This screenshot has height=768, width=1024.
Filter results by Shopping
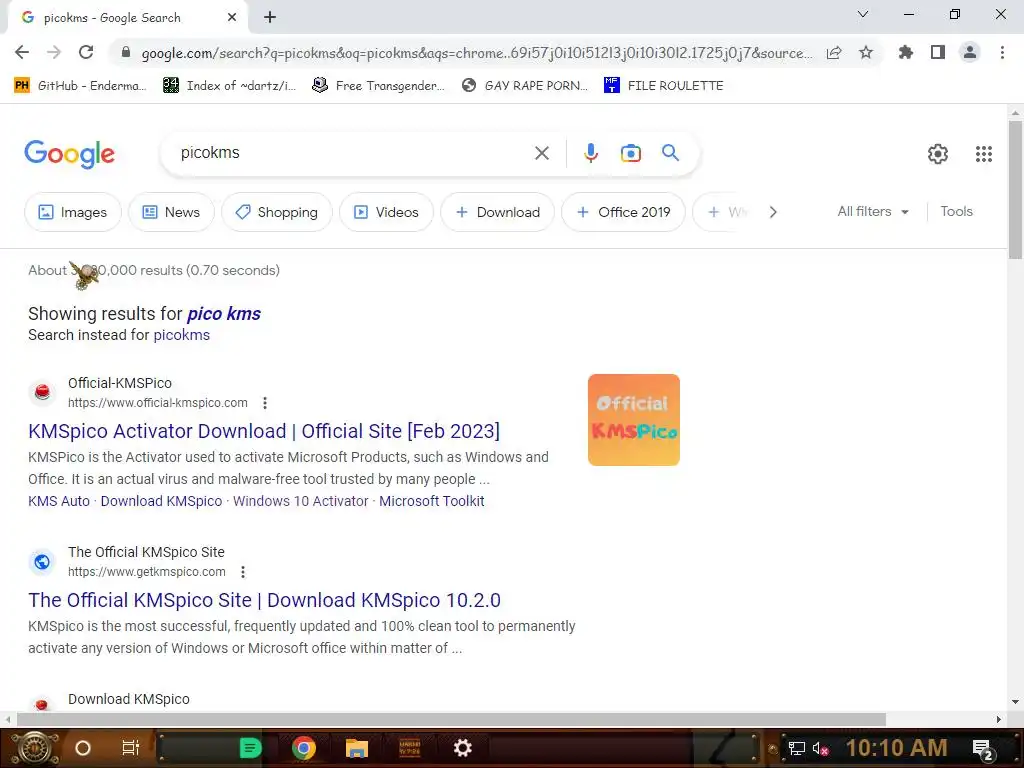click(277, 212)
